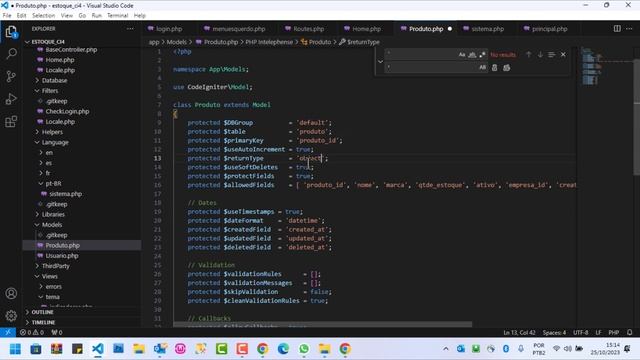Open WhatsApp from the taskbar
Image resolution: width=640 pixels, height=360 pixels.
click(x=304, y=349)
